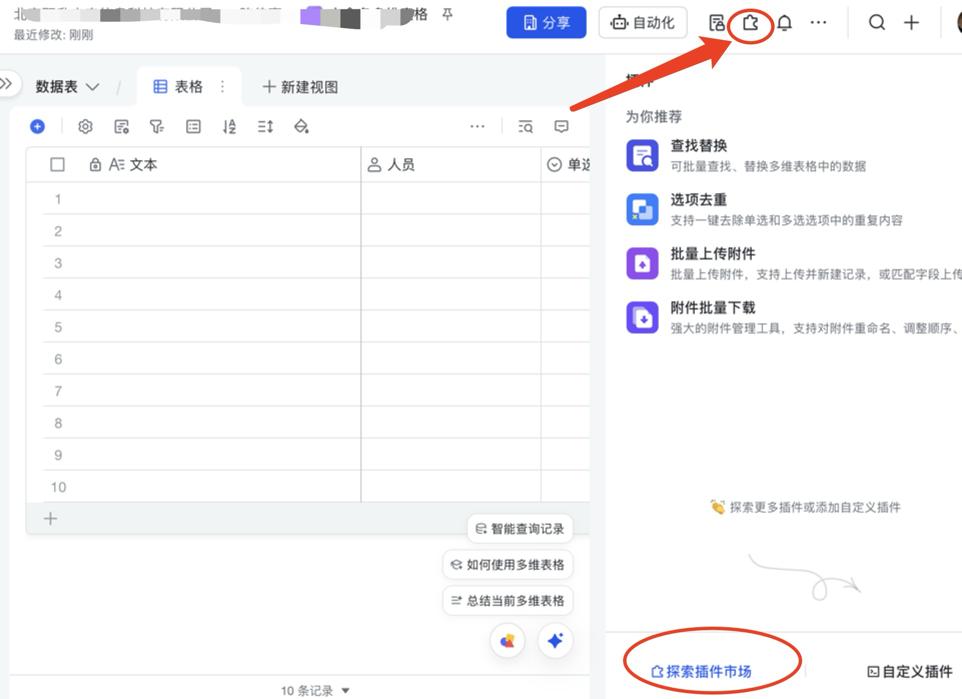Click the 分享 share button
The image size is (962, 699).
point(546,21)
